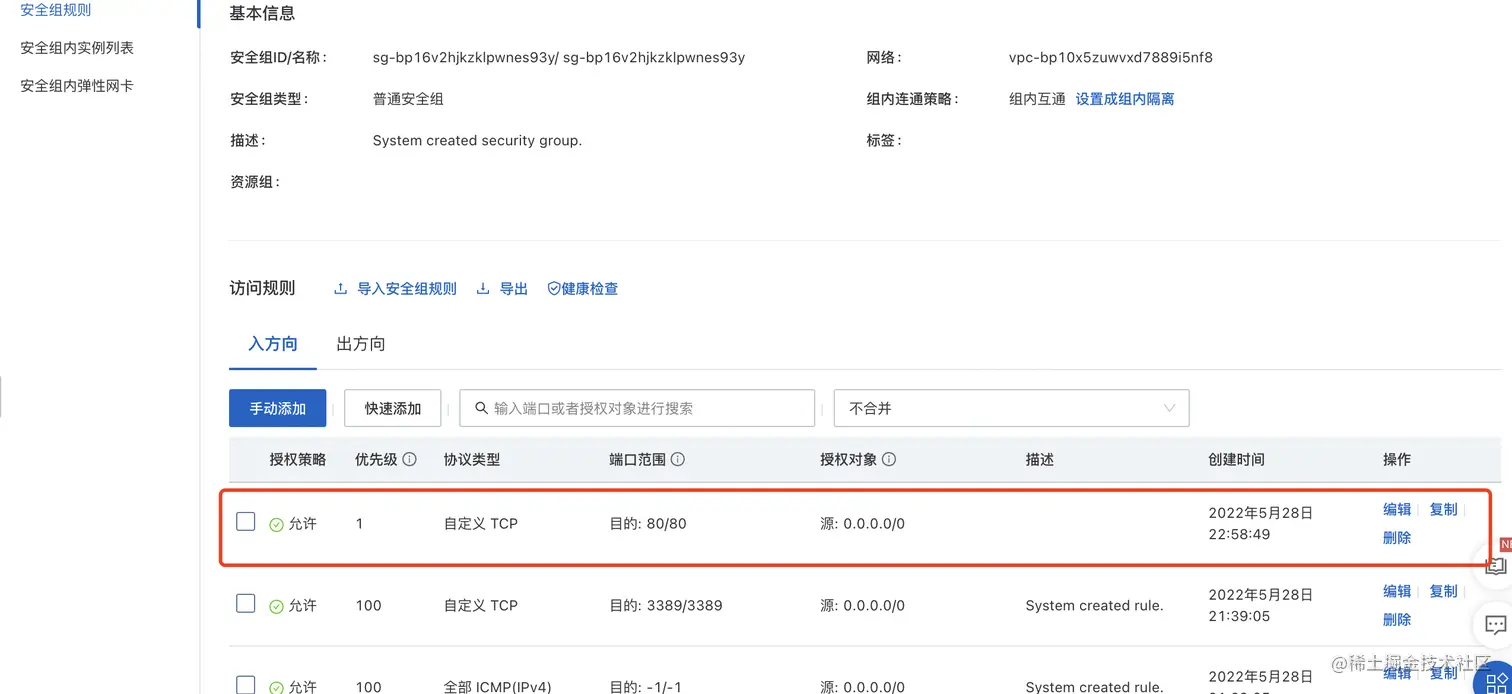Click port value 目的: 80/80
This screenshot has width=1512, height=694.
coord(648,524)
